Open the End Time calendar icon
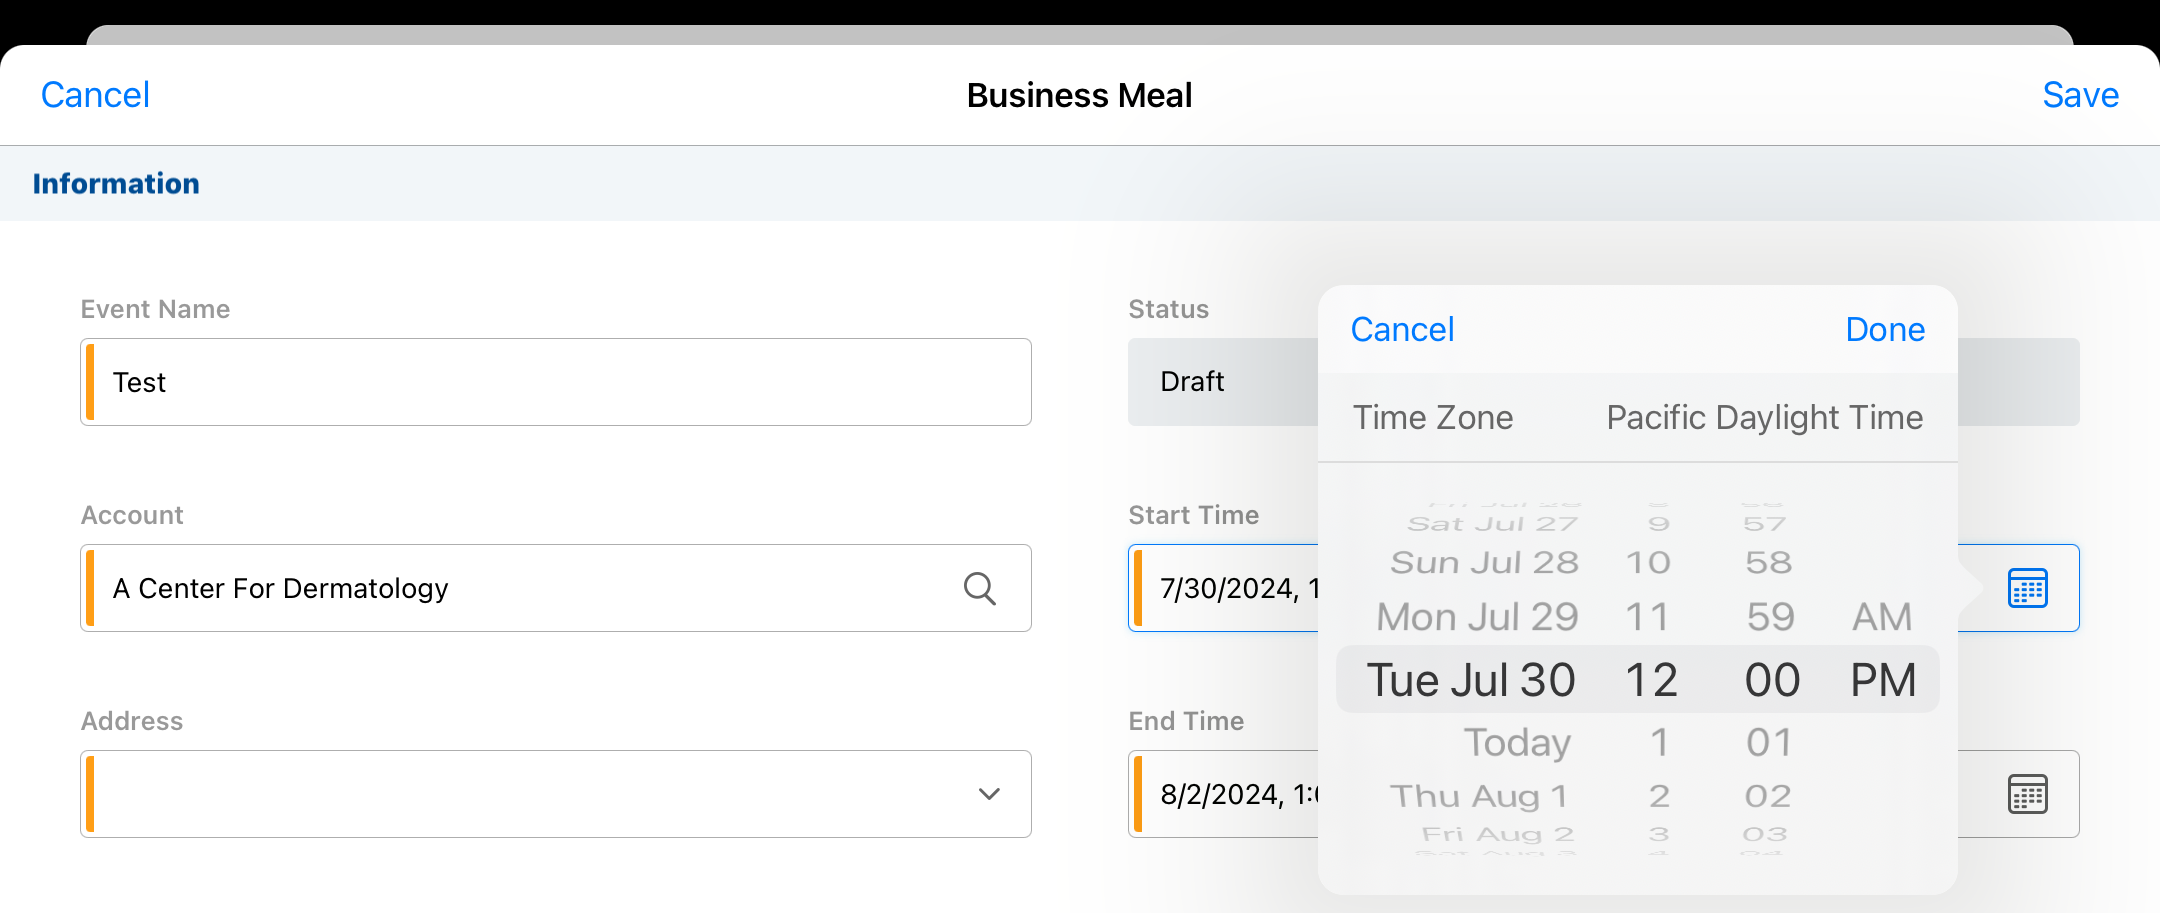The image size is (2160, 913). coord(2027,794)
